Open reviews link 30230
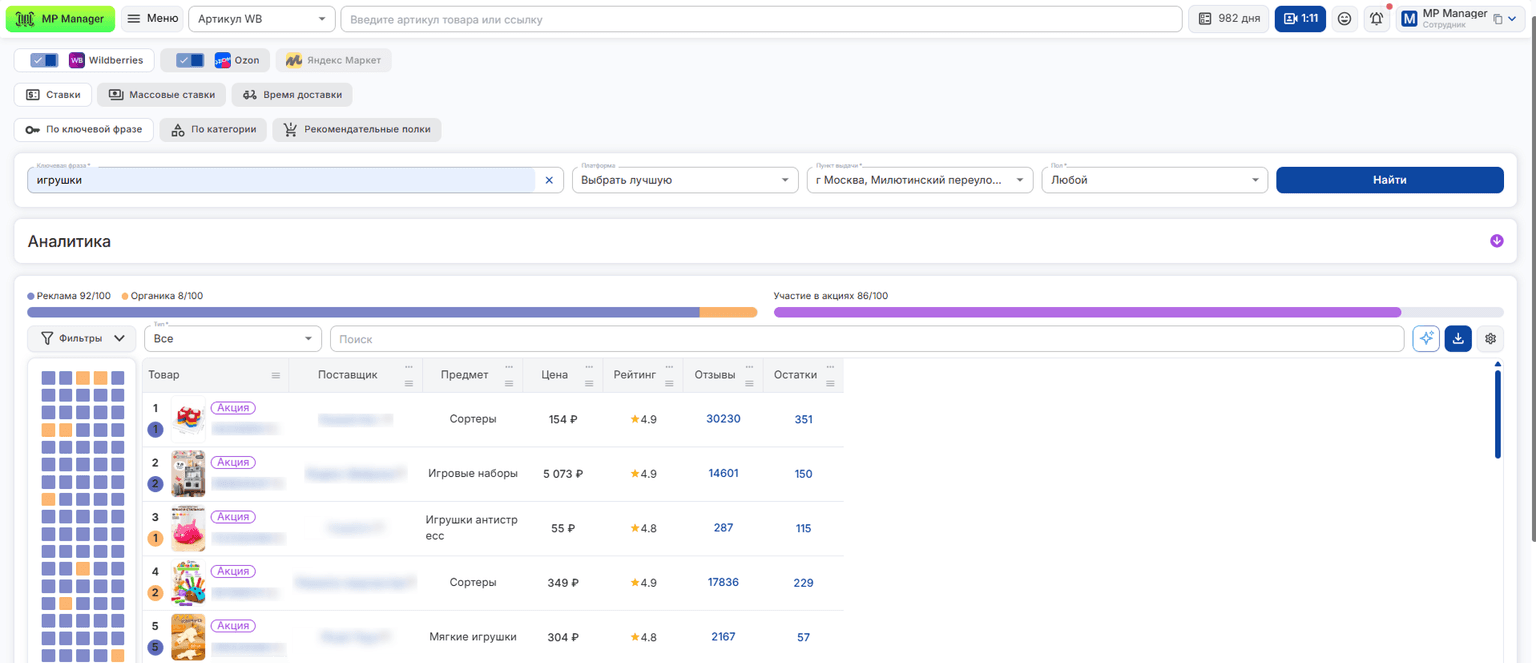 tap(723, 419)
